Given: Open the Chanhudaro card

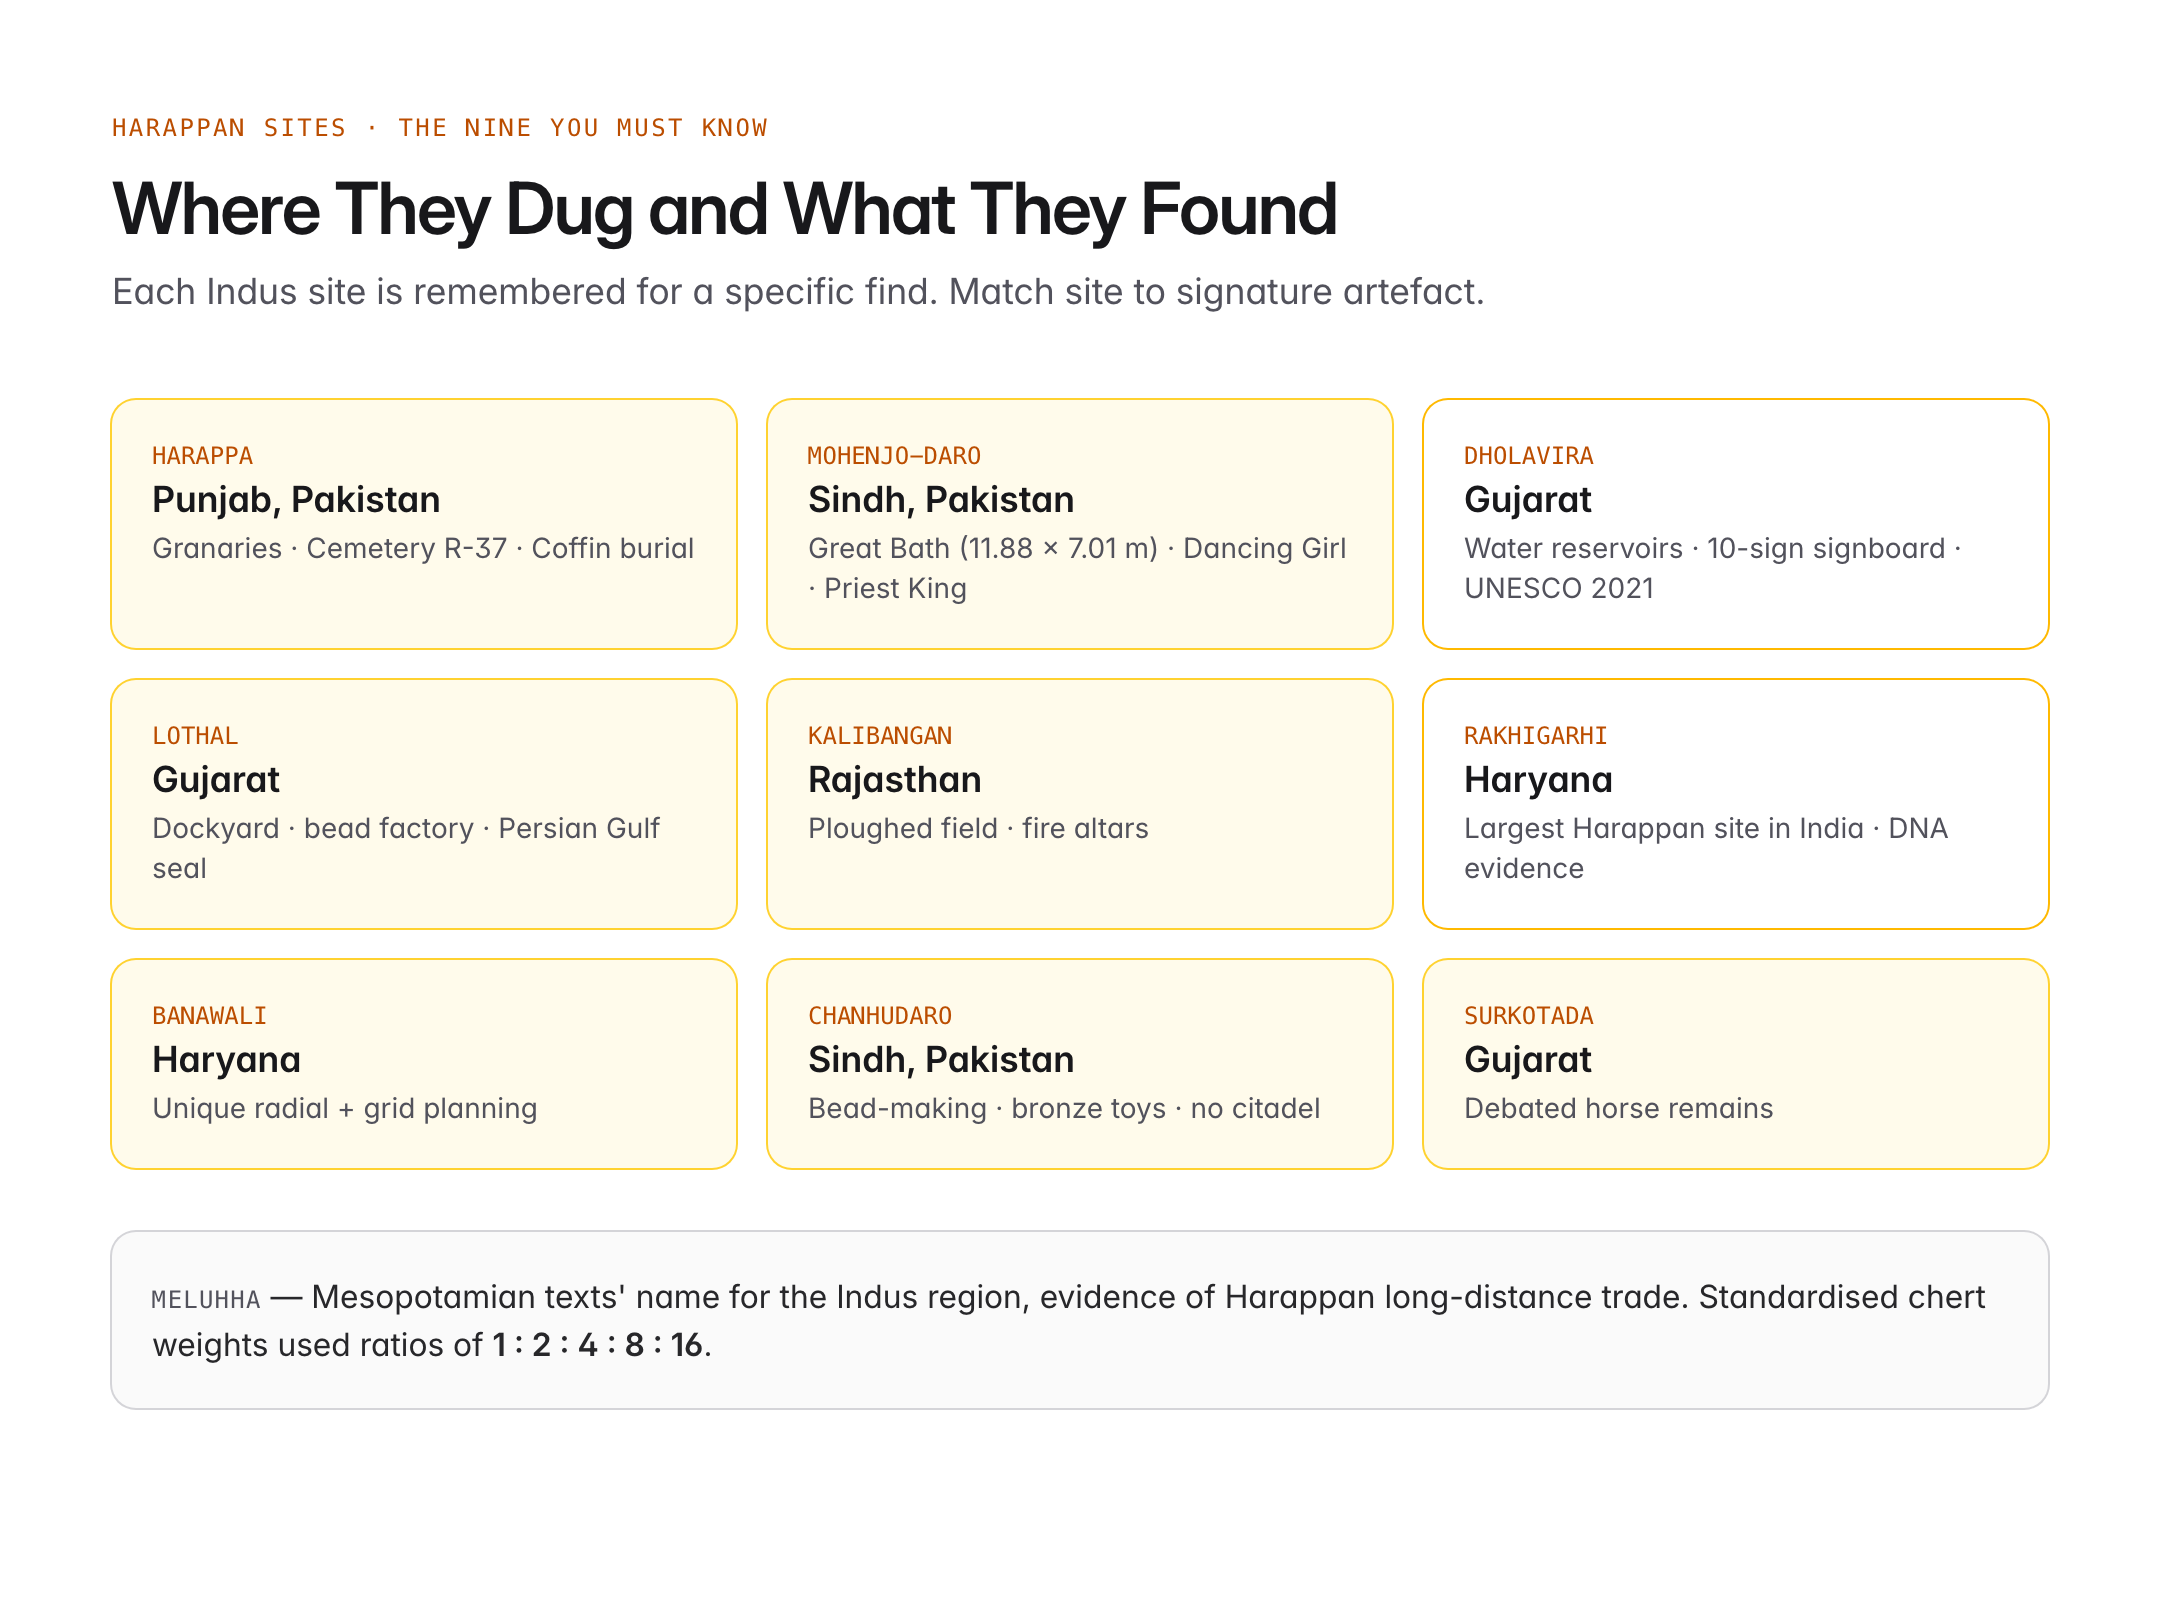Looking at the screenshot, I should (1080, 1064).
